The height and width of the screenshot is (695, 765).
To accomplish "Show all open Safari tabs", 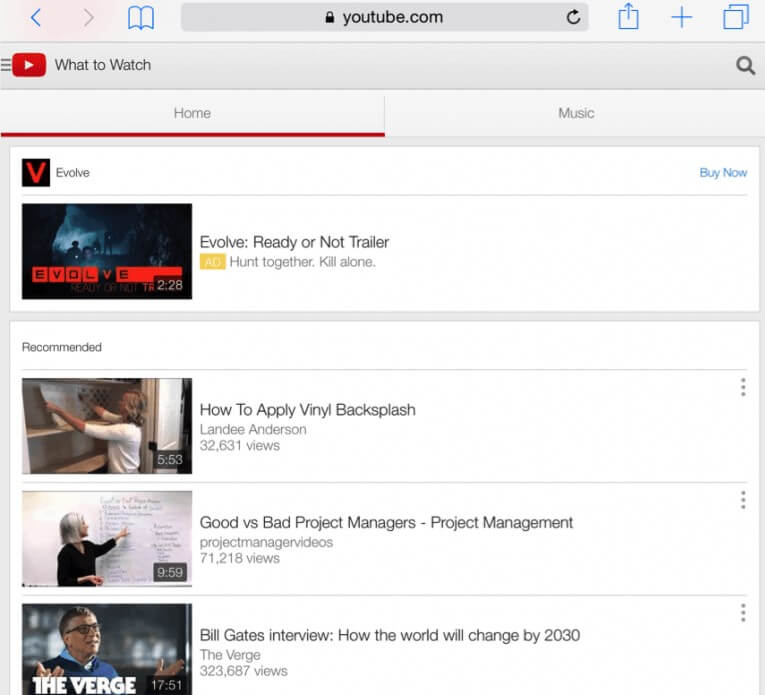I will (736, 17).
